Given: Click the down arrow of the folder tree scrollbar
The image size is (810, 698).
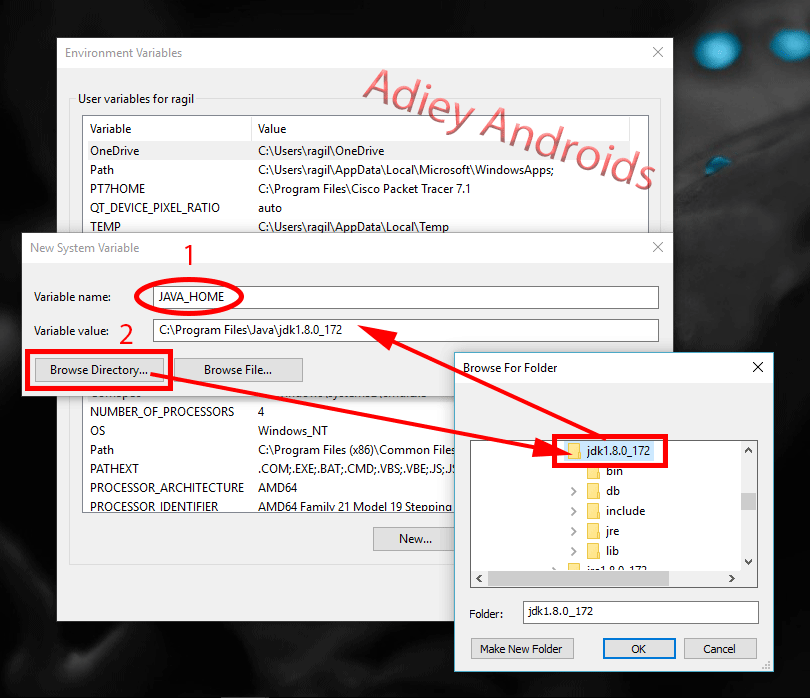Looking at the screenshot, I should (x=748, y=561).
